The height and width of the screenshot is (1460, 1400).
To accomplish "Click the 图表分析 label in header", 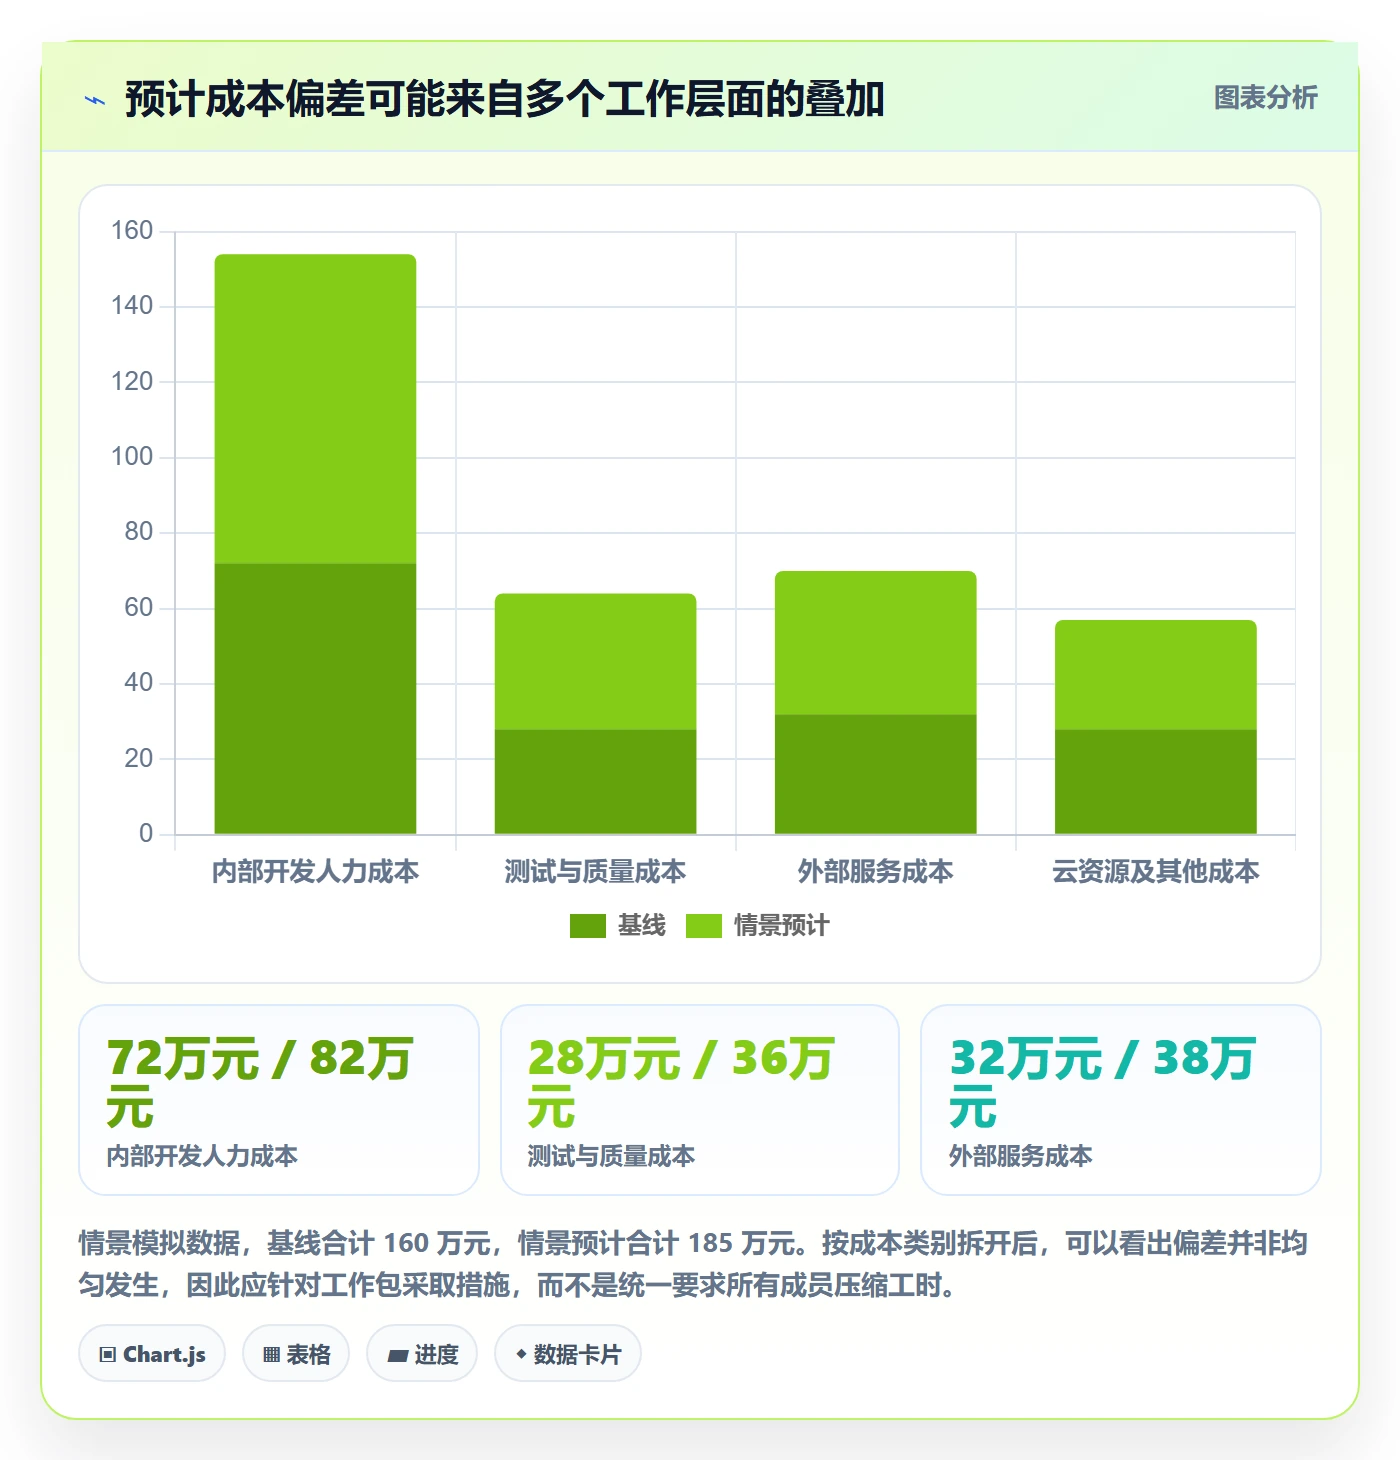I will [x=1265, y=98].
